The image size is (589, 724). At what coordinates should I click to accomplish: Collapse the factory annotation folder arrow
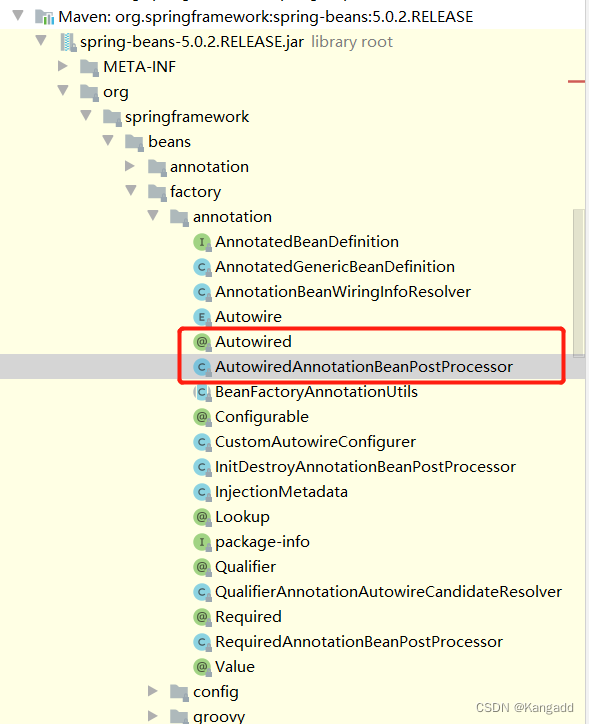(153, 215)
